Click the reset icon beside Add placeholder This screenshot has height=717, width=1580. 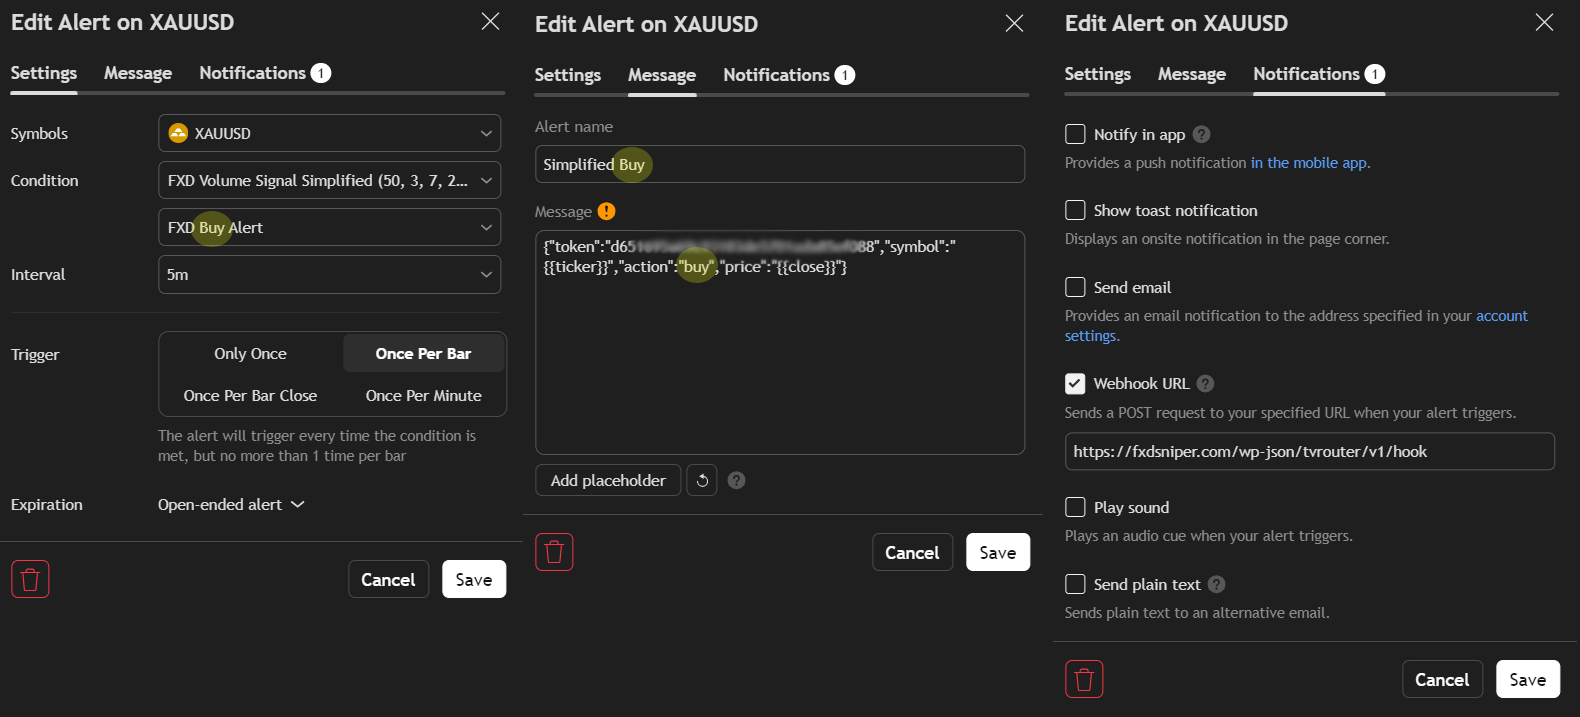click(702, 480)
